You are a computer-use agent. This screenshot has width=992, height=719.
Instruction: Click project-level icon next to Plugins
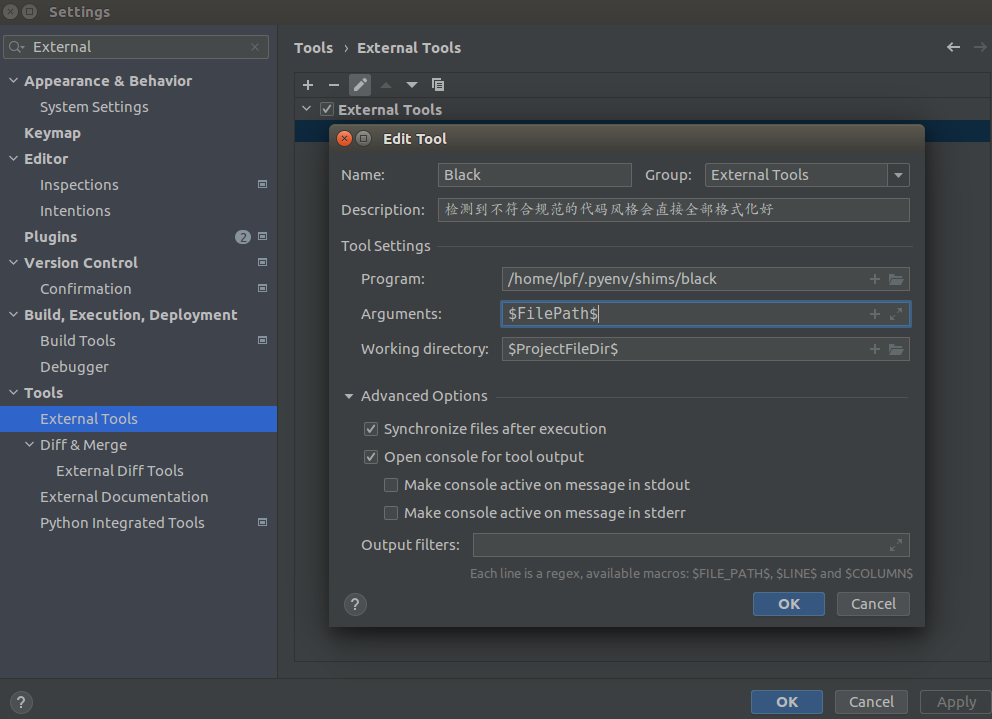click(263, 236)
